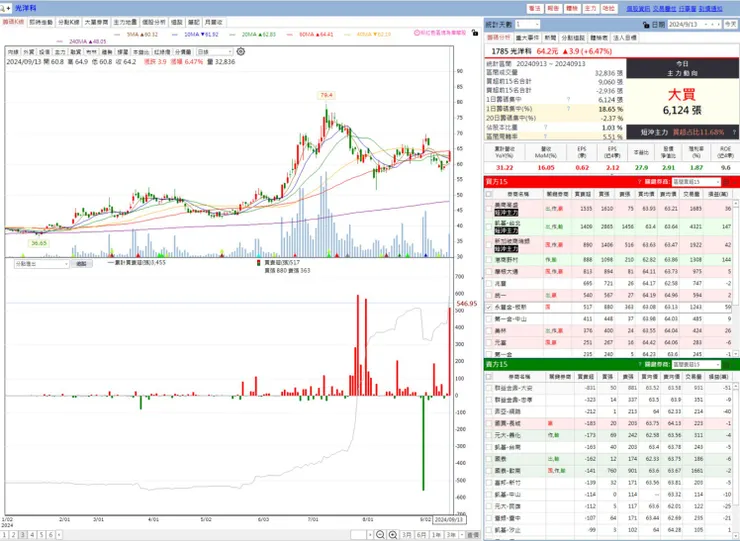Zoom out the chart with the minus magnifier
Image resolution: width=740 pixels, height=541 pixels.
tap(380, 535)
